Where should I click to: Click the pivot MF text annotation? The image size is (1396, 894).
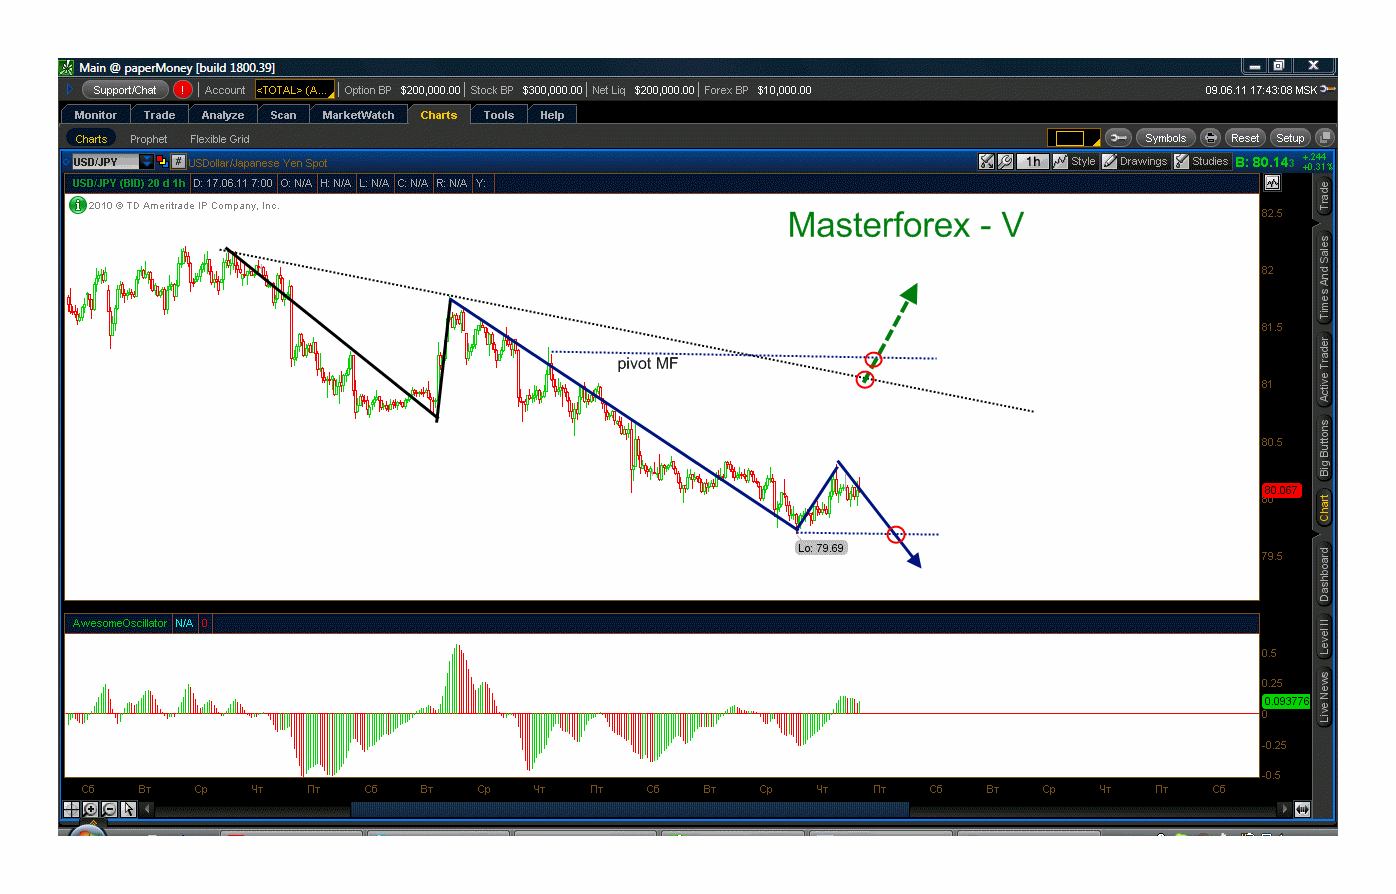pos(647,363)
